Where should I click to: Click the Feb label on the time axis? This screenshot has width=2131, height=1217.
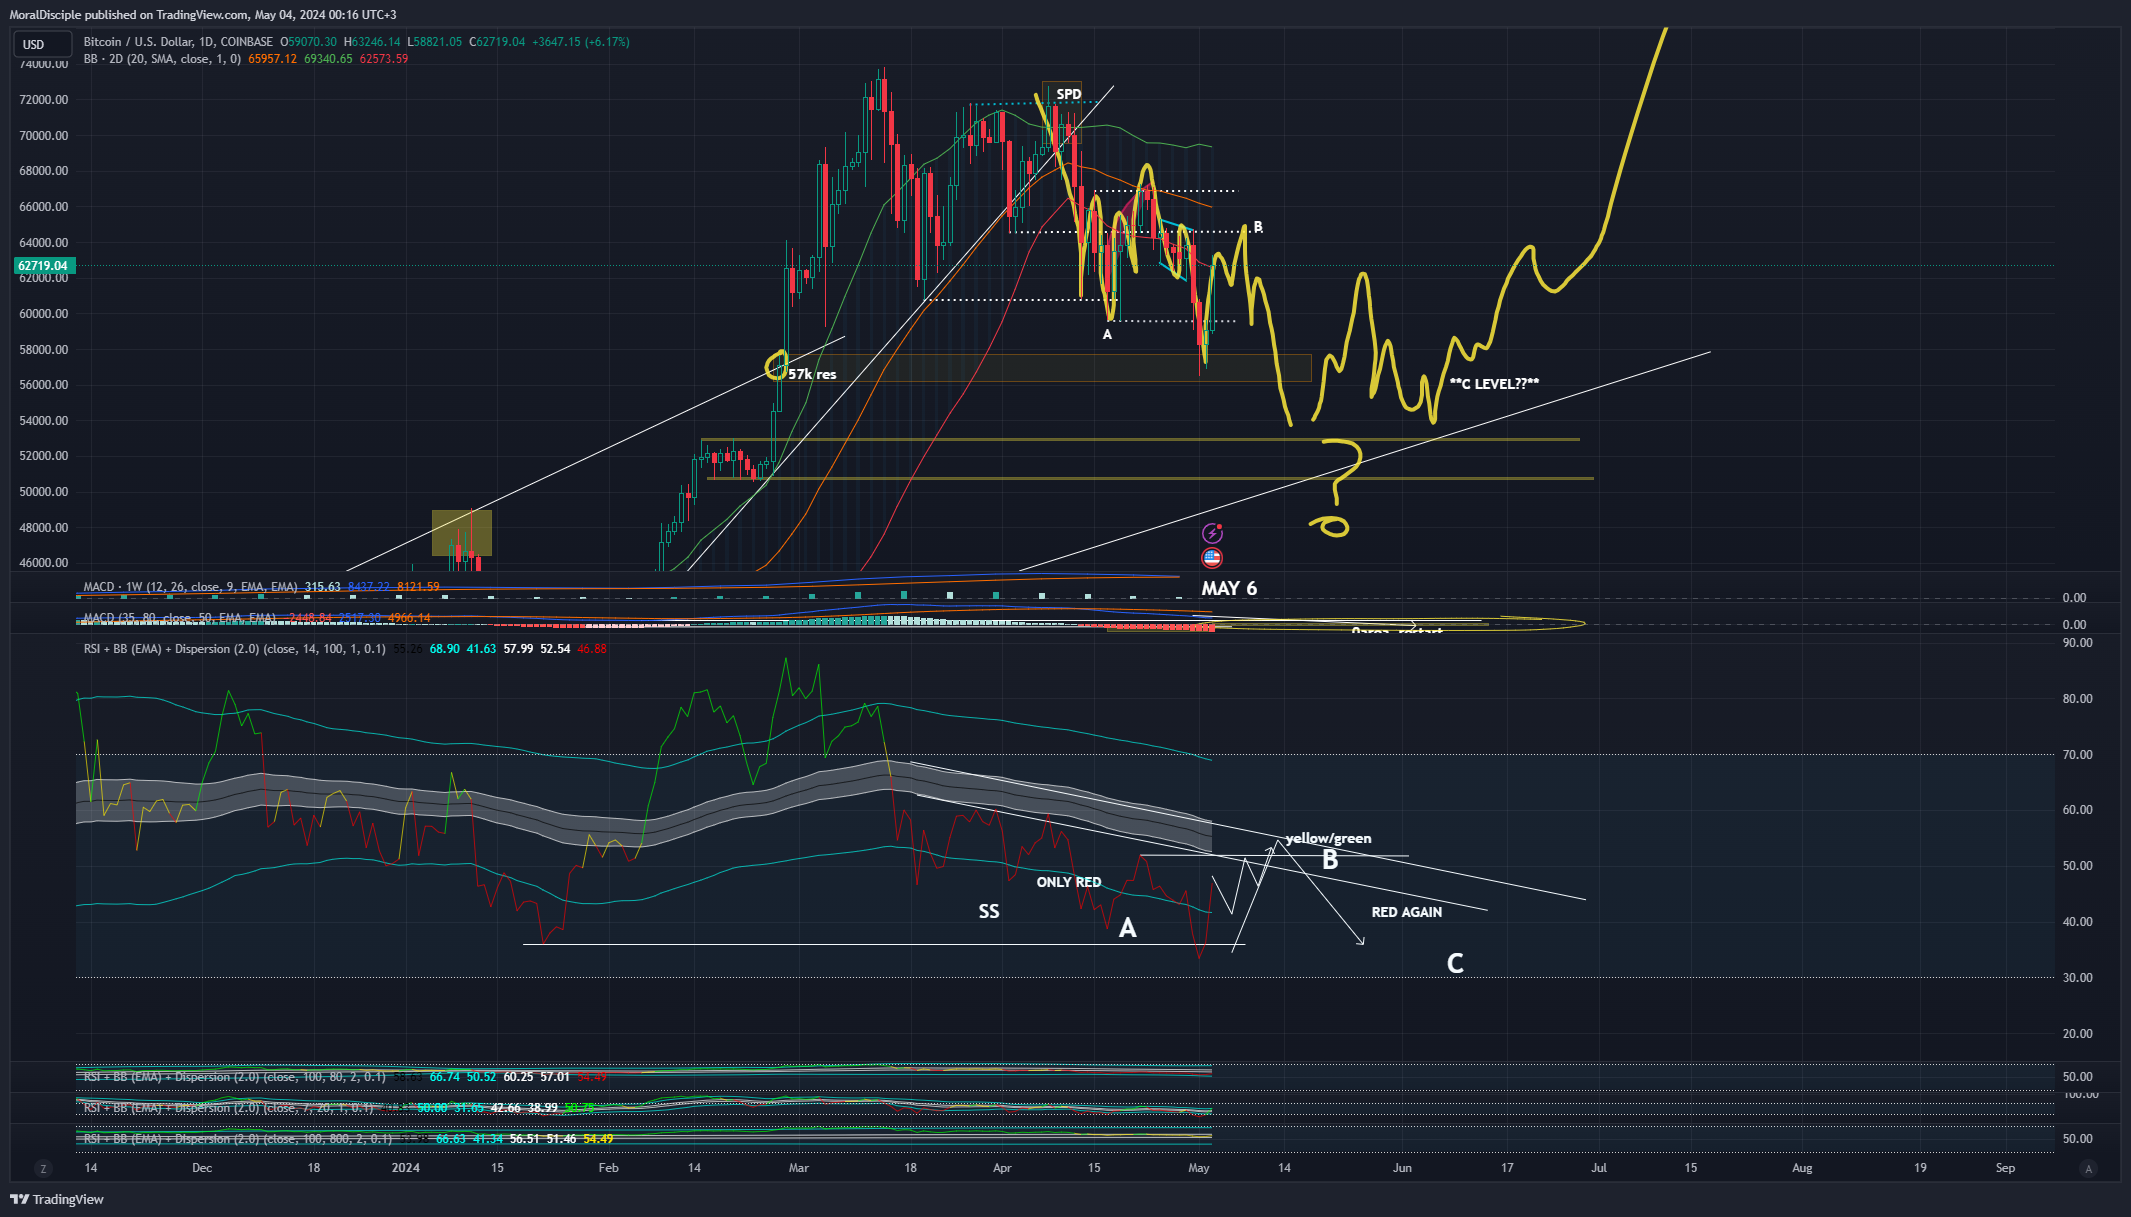point(608,1168)
